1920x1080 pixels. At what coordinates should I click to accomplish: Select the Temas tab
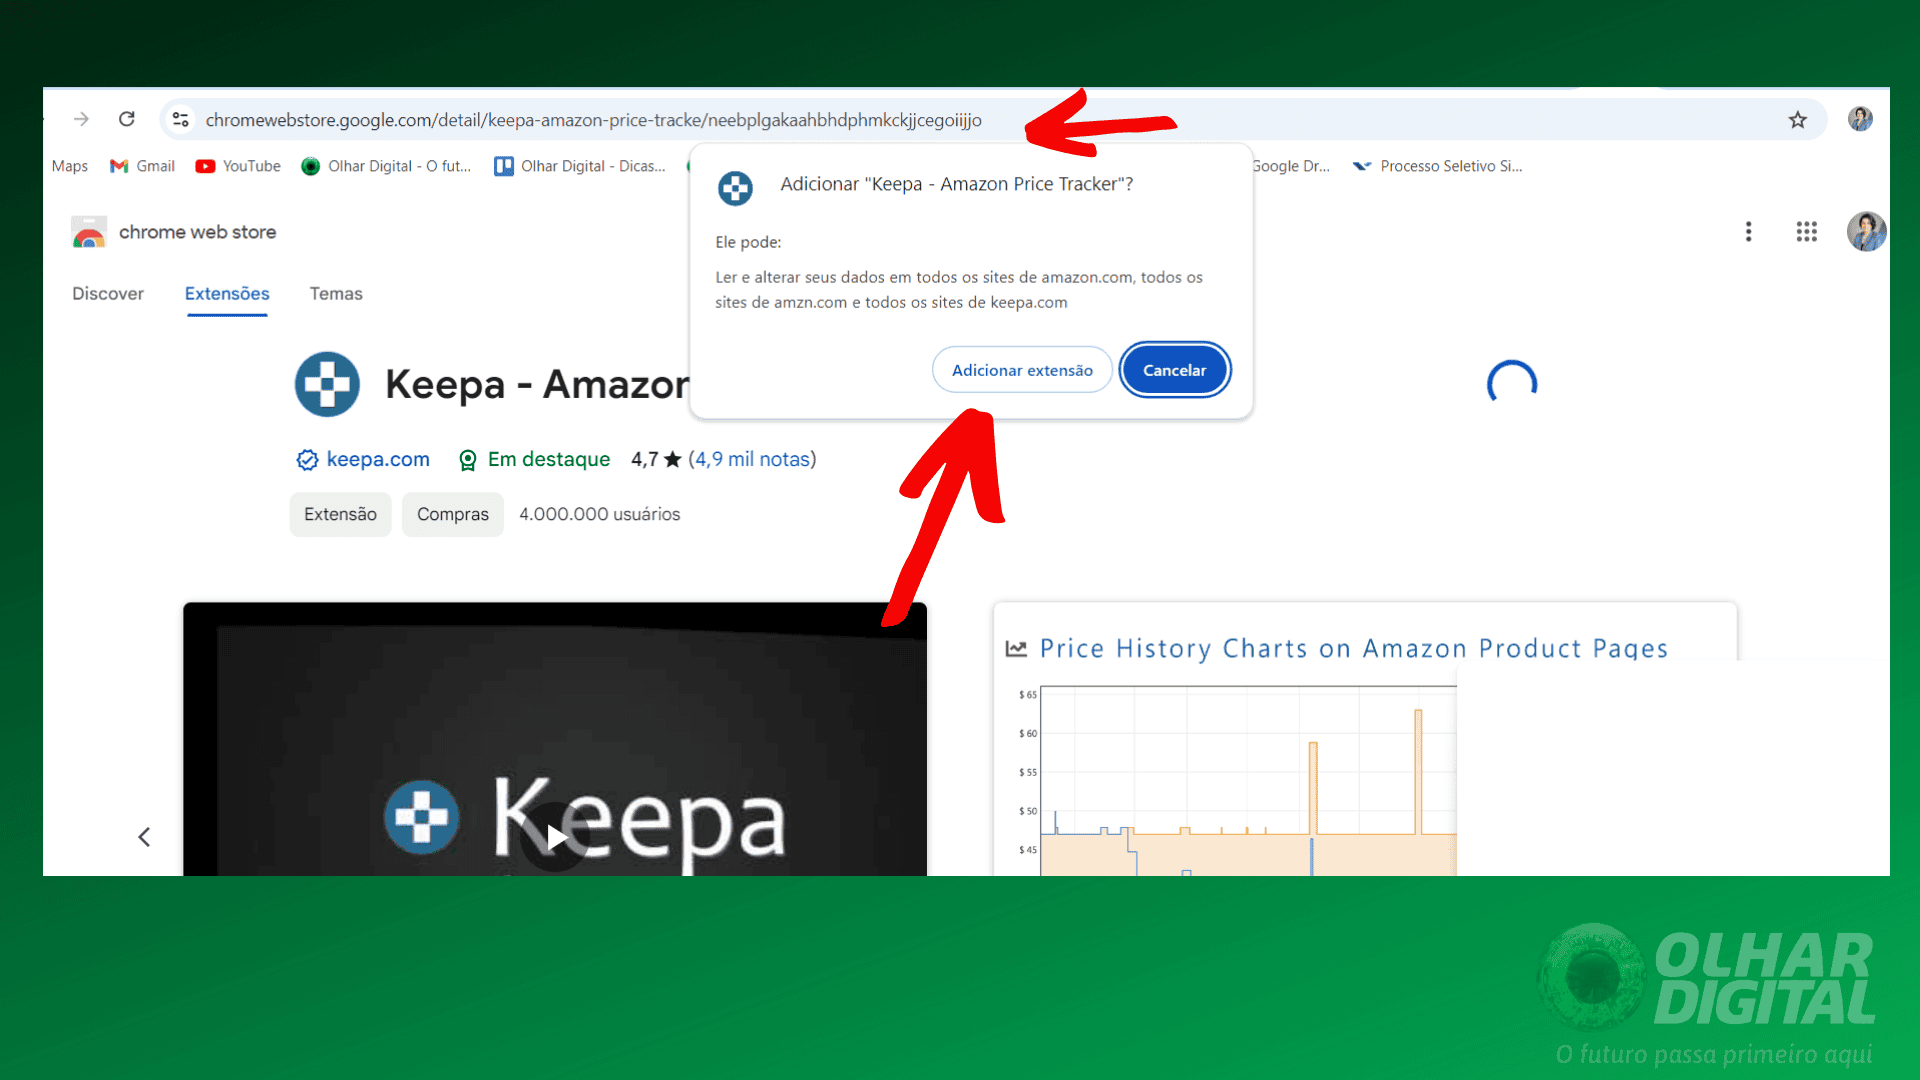[x=336, y=293]
